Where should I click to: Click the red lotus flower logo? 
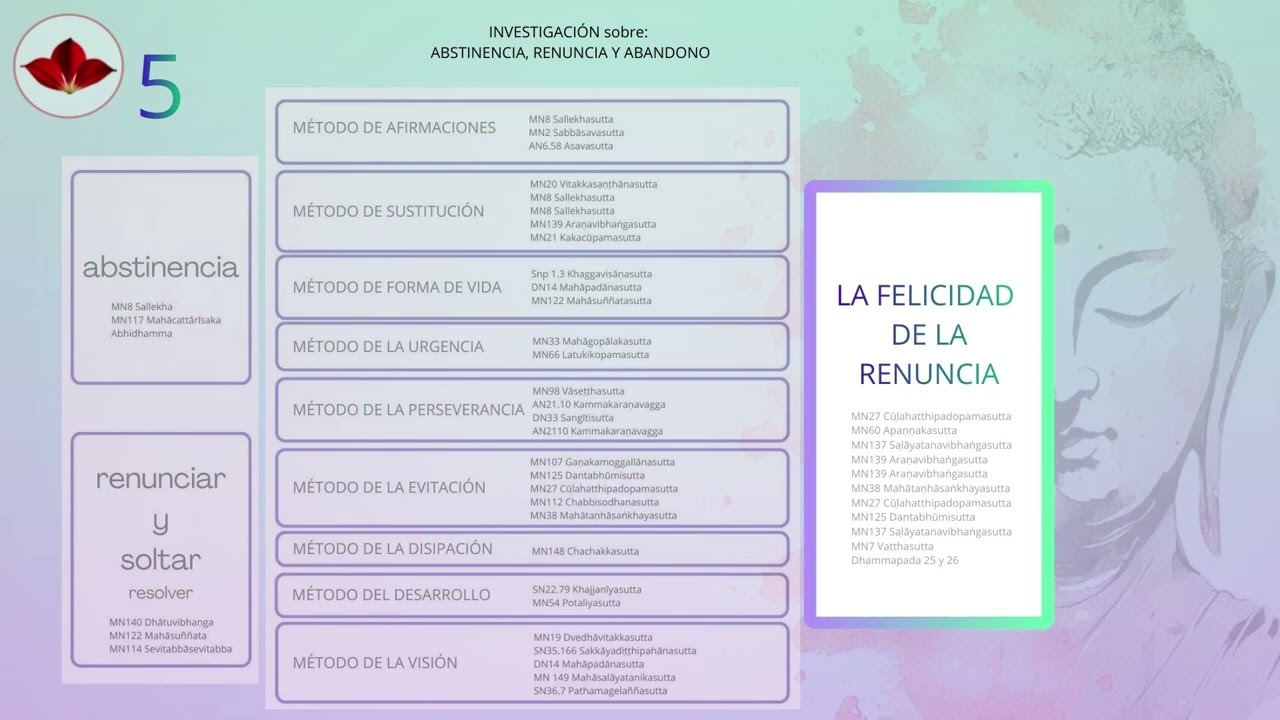click(x=68, y=68)
